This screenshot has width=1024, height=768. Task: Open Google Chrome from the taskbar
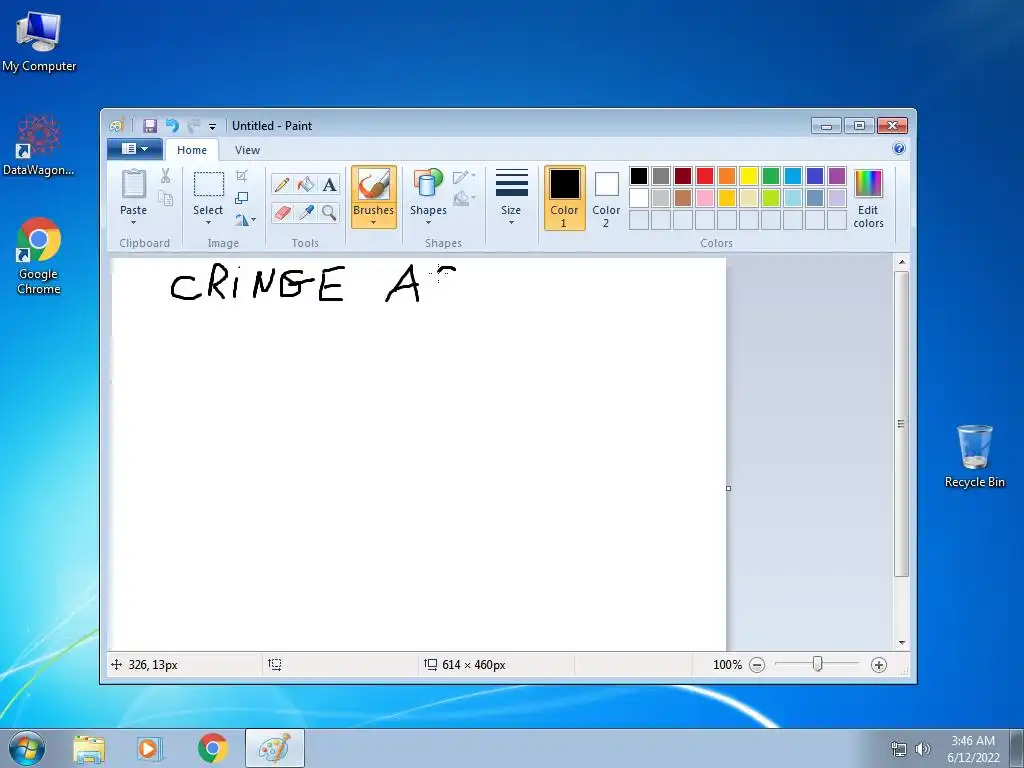(x=212, y=748)
